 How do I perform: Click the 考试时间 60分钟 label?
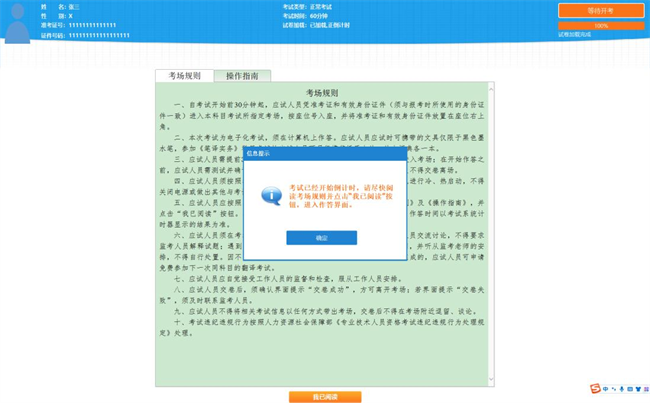(x=304, y=16)
